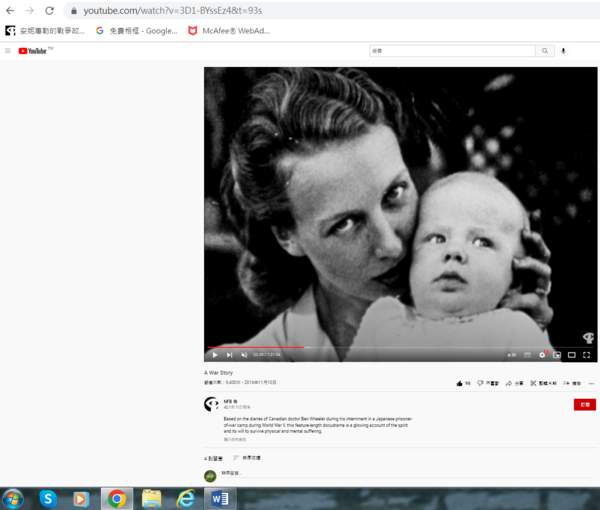Viewport: 600px width, 510px height.
Task: Open the media player taskbar icon
Action: pos(81,499)
